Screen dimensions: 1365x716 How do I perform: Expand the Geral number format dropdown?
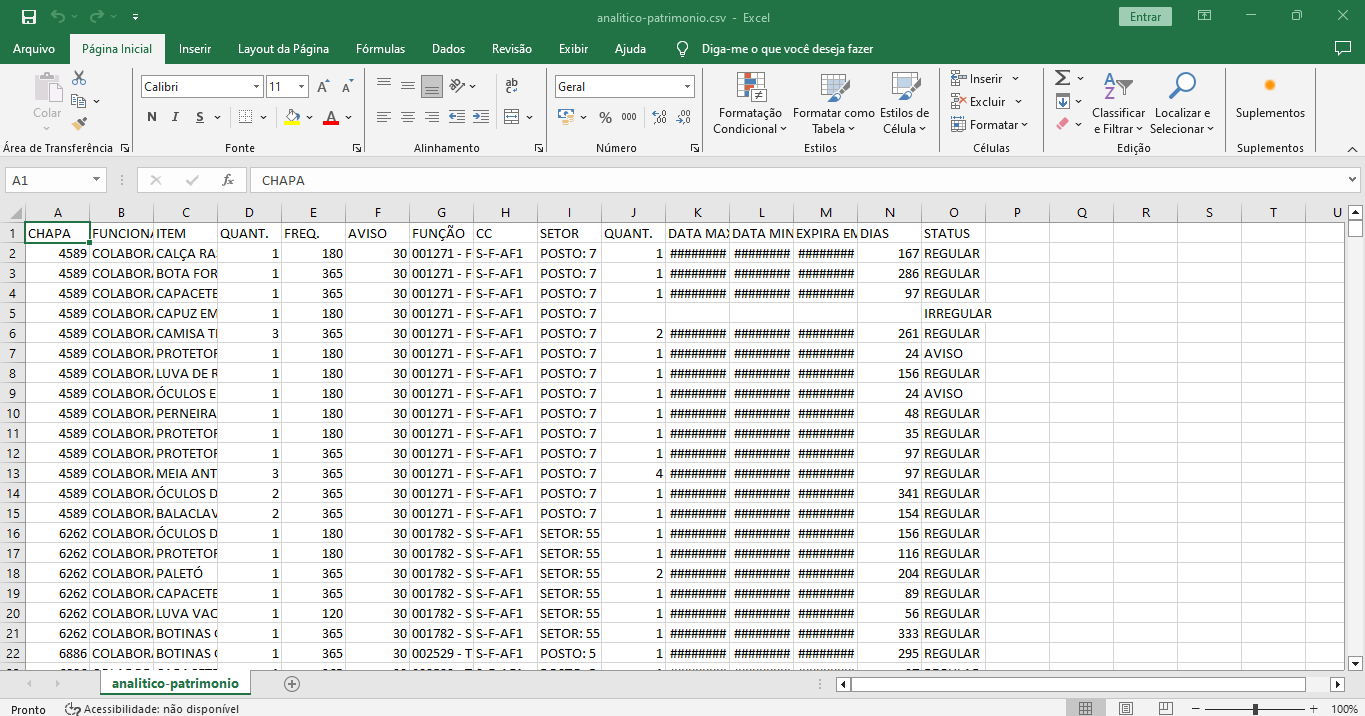[687, 87]
